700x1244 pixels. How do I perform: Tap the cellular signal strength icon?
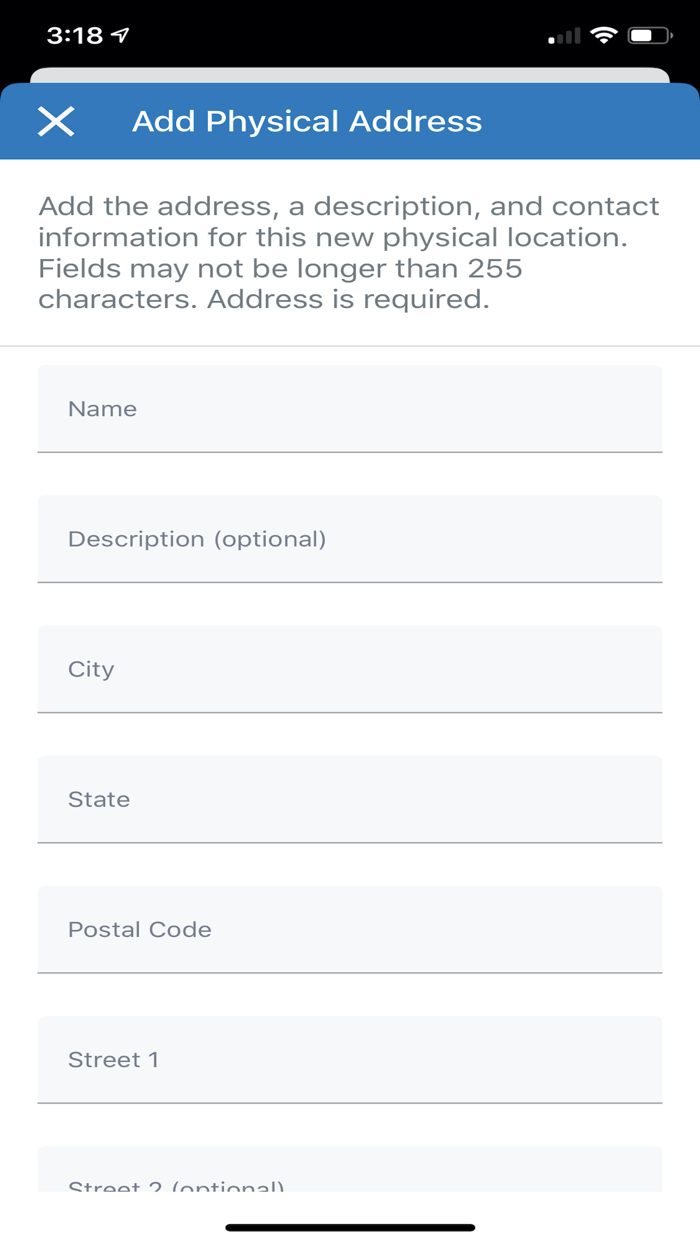click(x=565, y=37)
